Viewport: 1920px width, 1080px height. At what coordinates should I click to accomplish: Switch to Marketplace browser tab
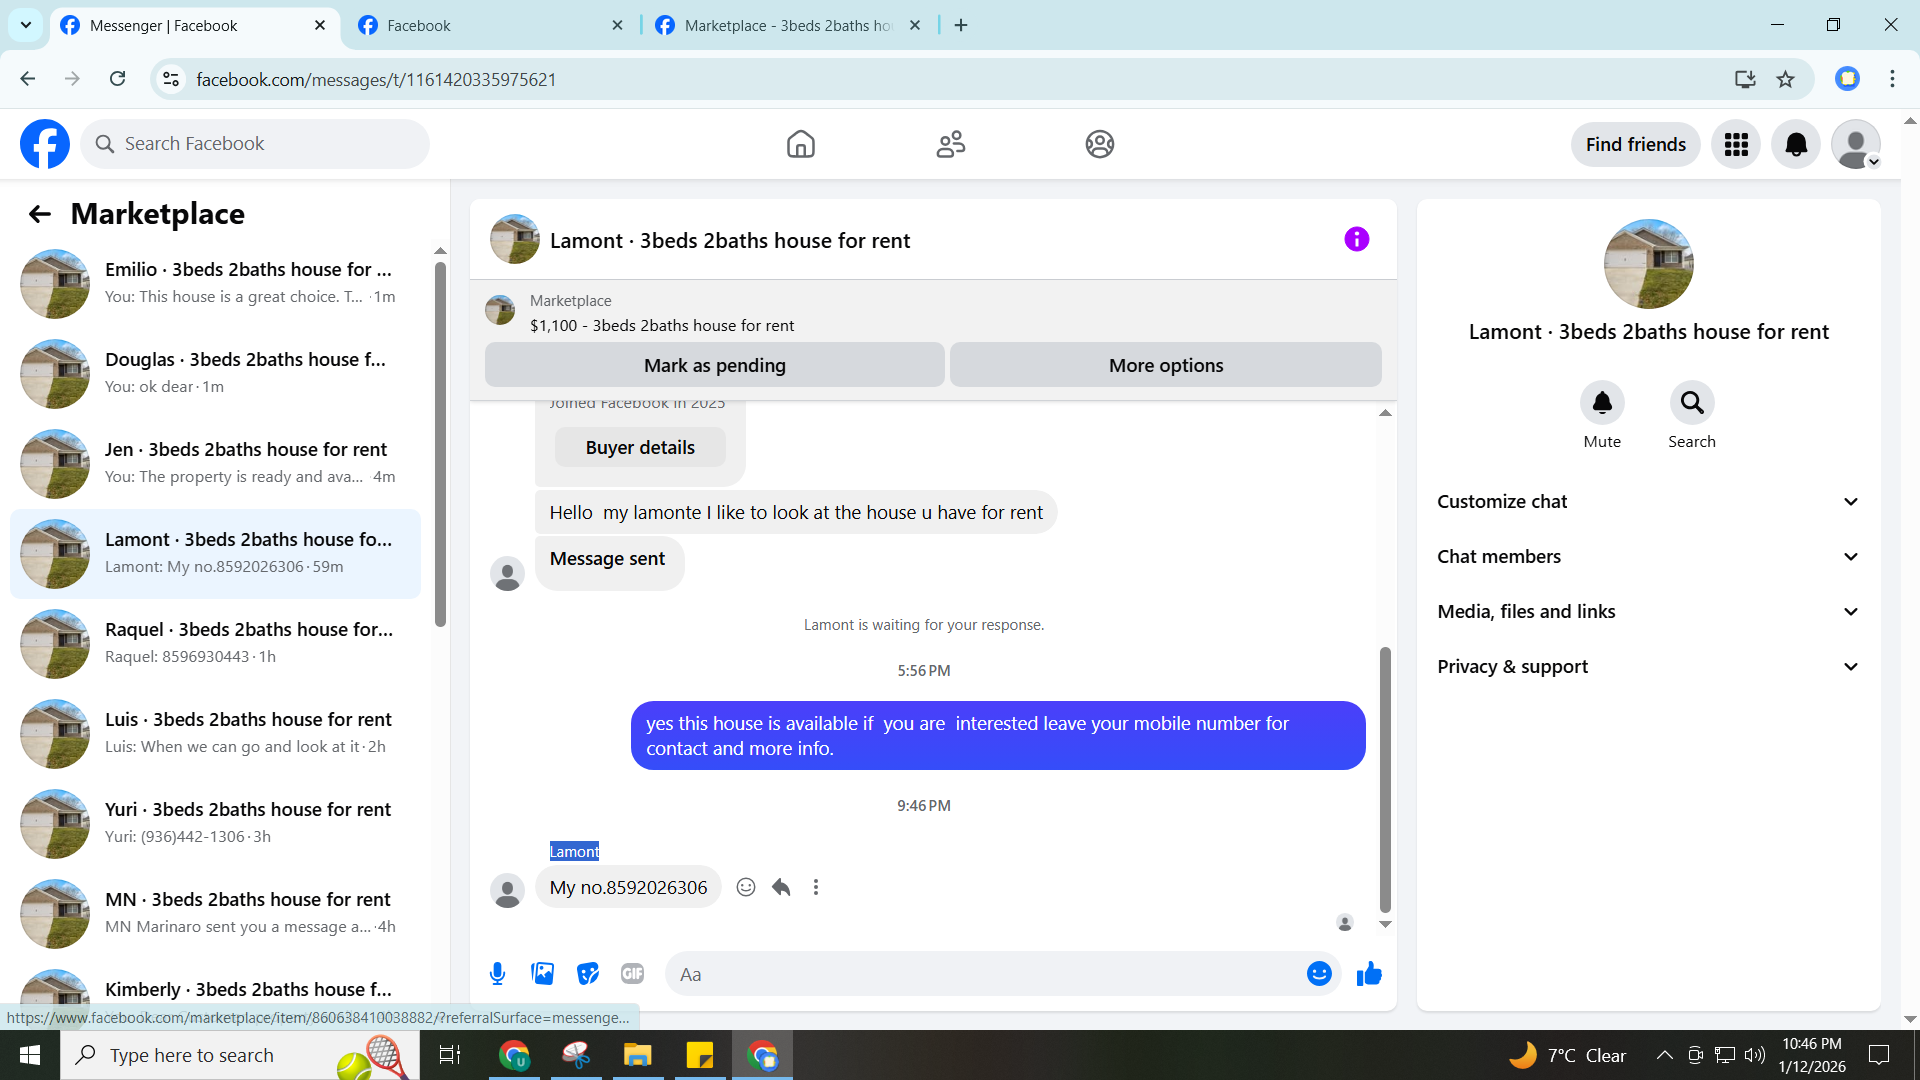pyautogui.click(x=787, y=25)
